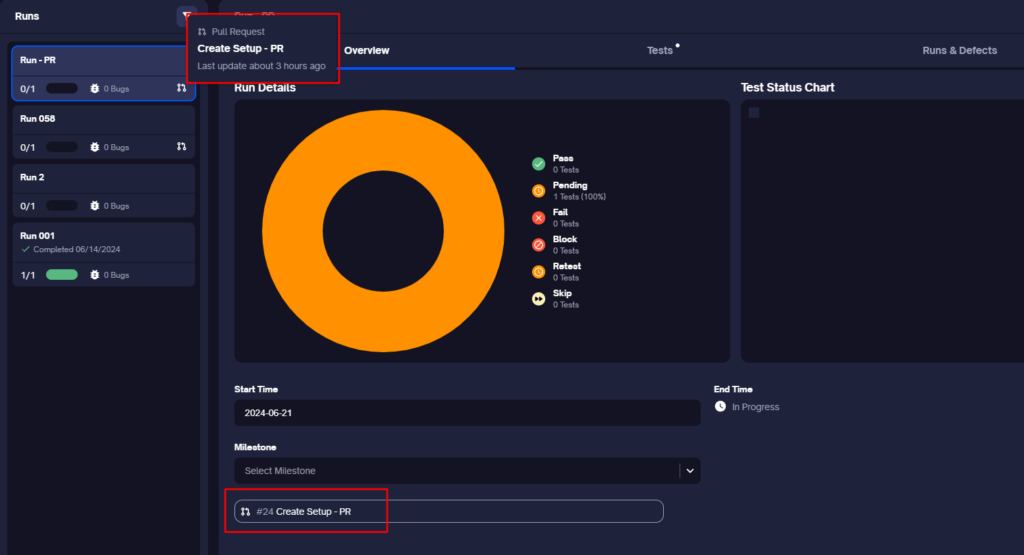Click Pull Request icon in tooltip

pyautogui.click(x=202, y=31)
